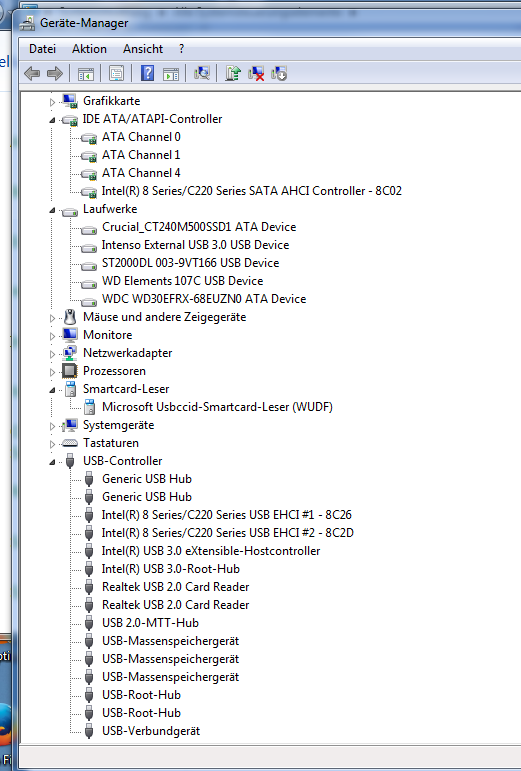Go back with the toolbar left arrow
The height and width of the screenshot is (771, 521).
click(x=32, y=74)
